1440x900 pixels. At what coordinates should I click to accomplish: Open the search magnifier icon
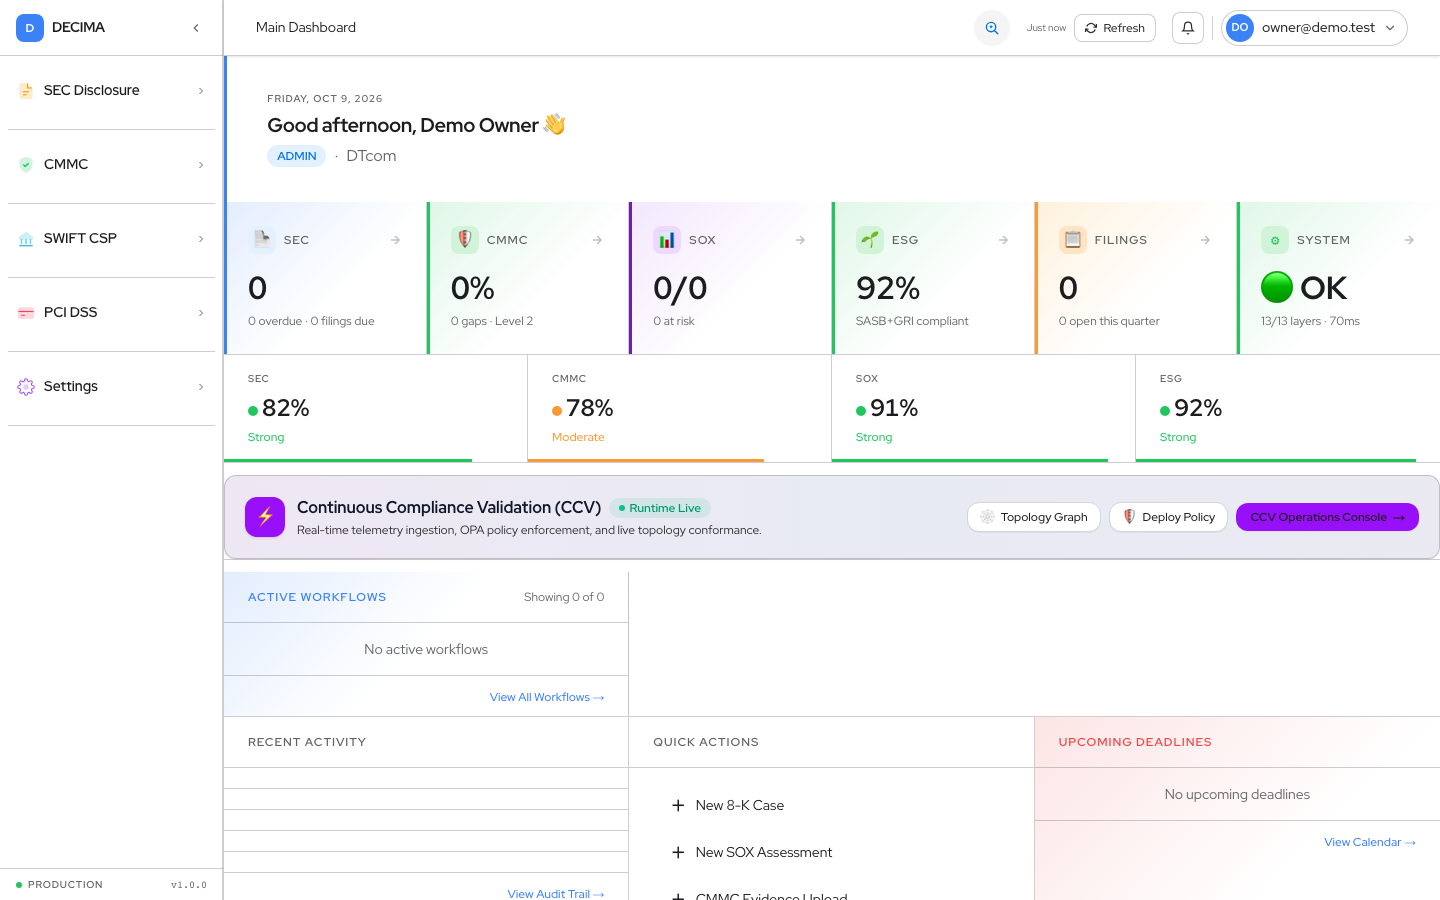pos(991,28)
